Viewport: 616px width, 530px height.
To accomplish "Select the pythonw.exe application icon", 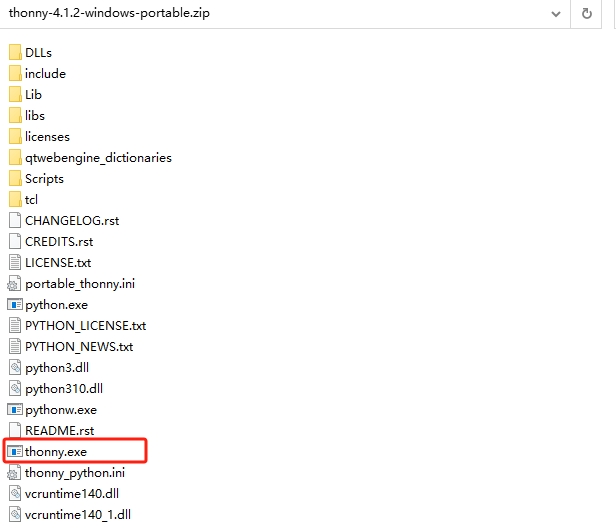I will [15, 410].
